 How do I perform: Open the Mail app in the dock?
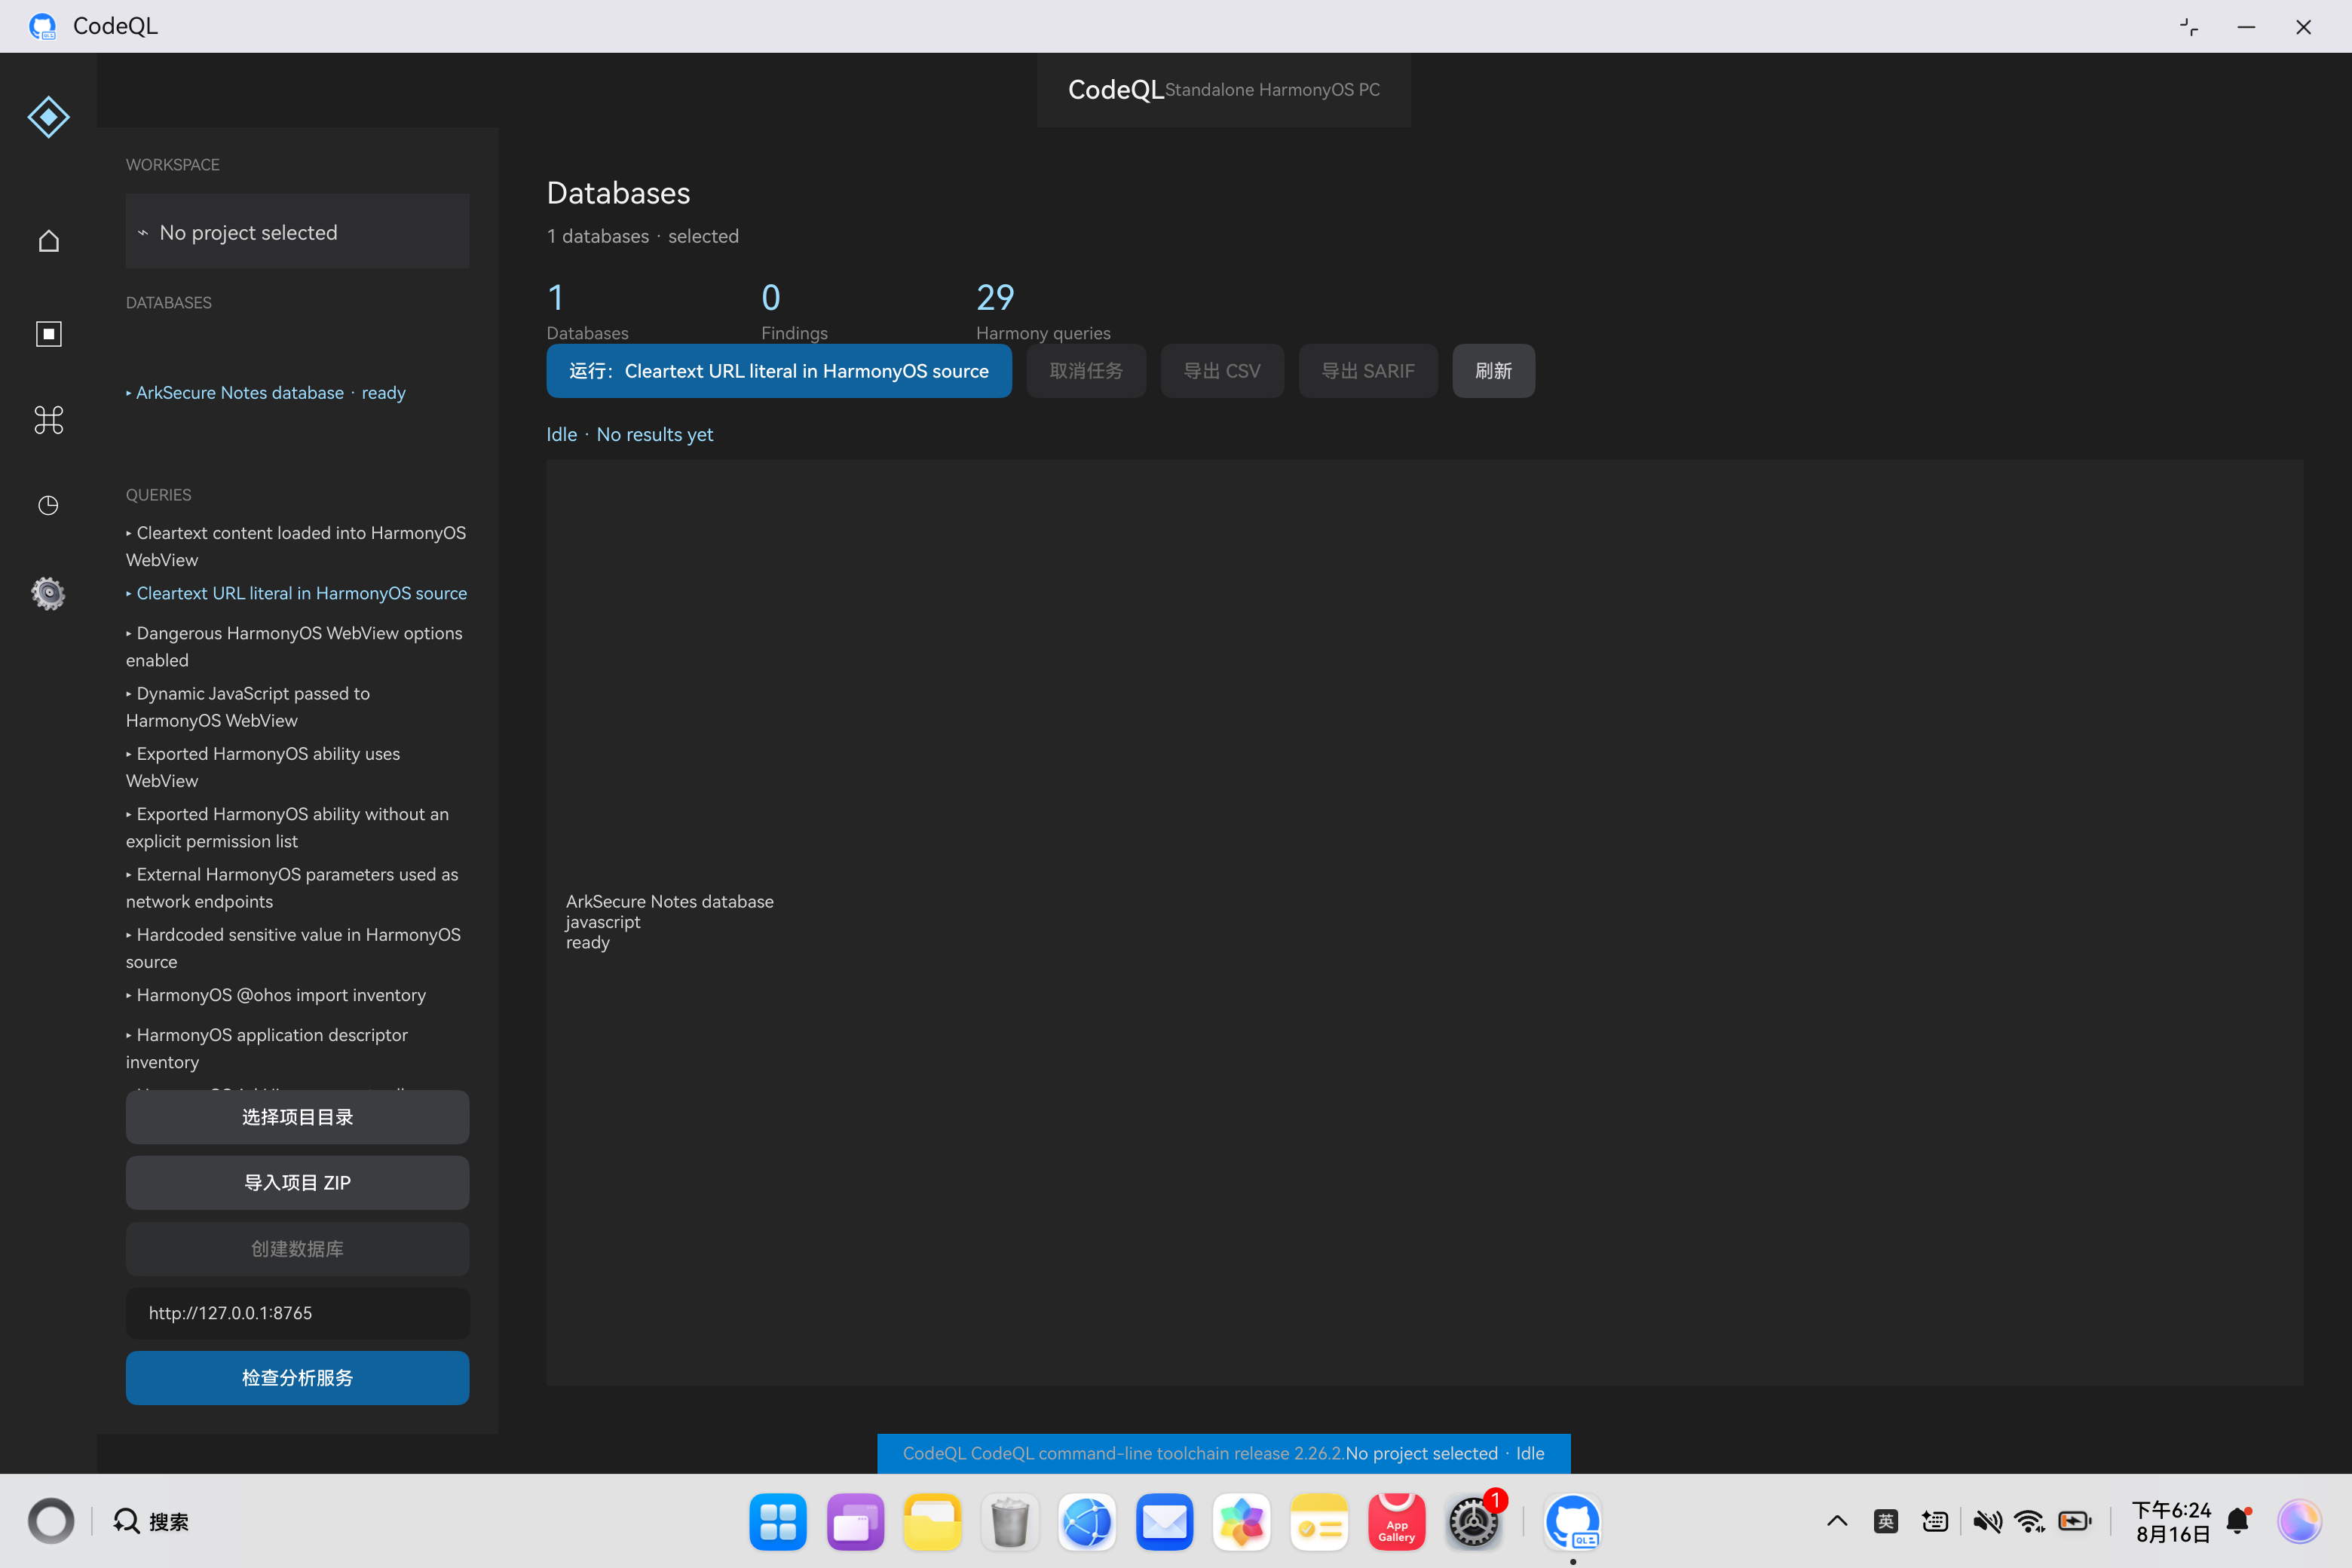1164,1522
